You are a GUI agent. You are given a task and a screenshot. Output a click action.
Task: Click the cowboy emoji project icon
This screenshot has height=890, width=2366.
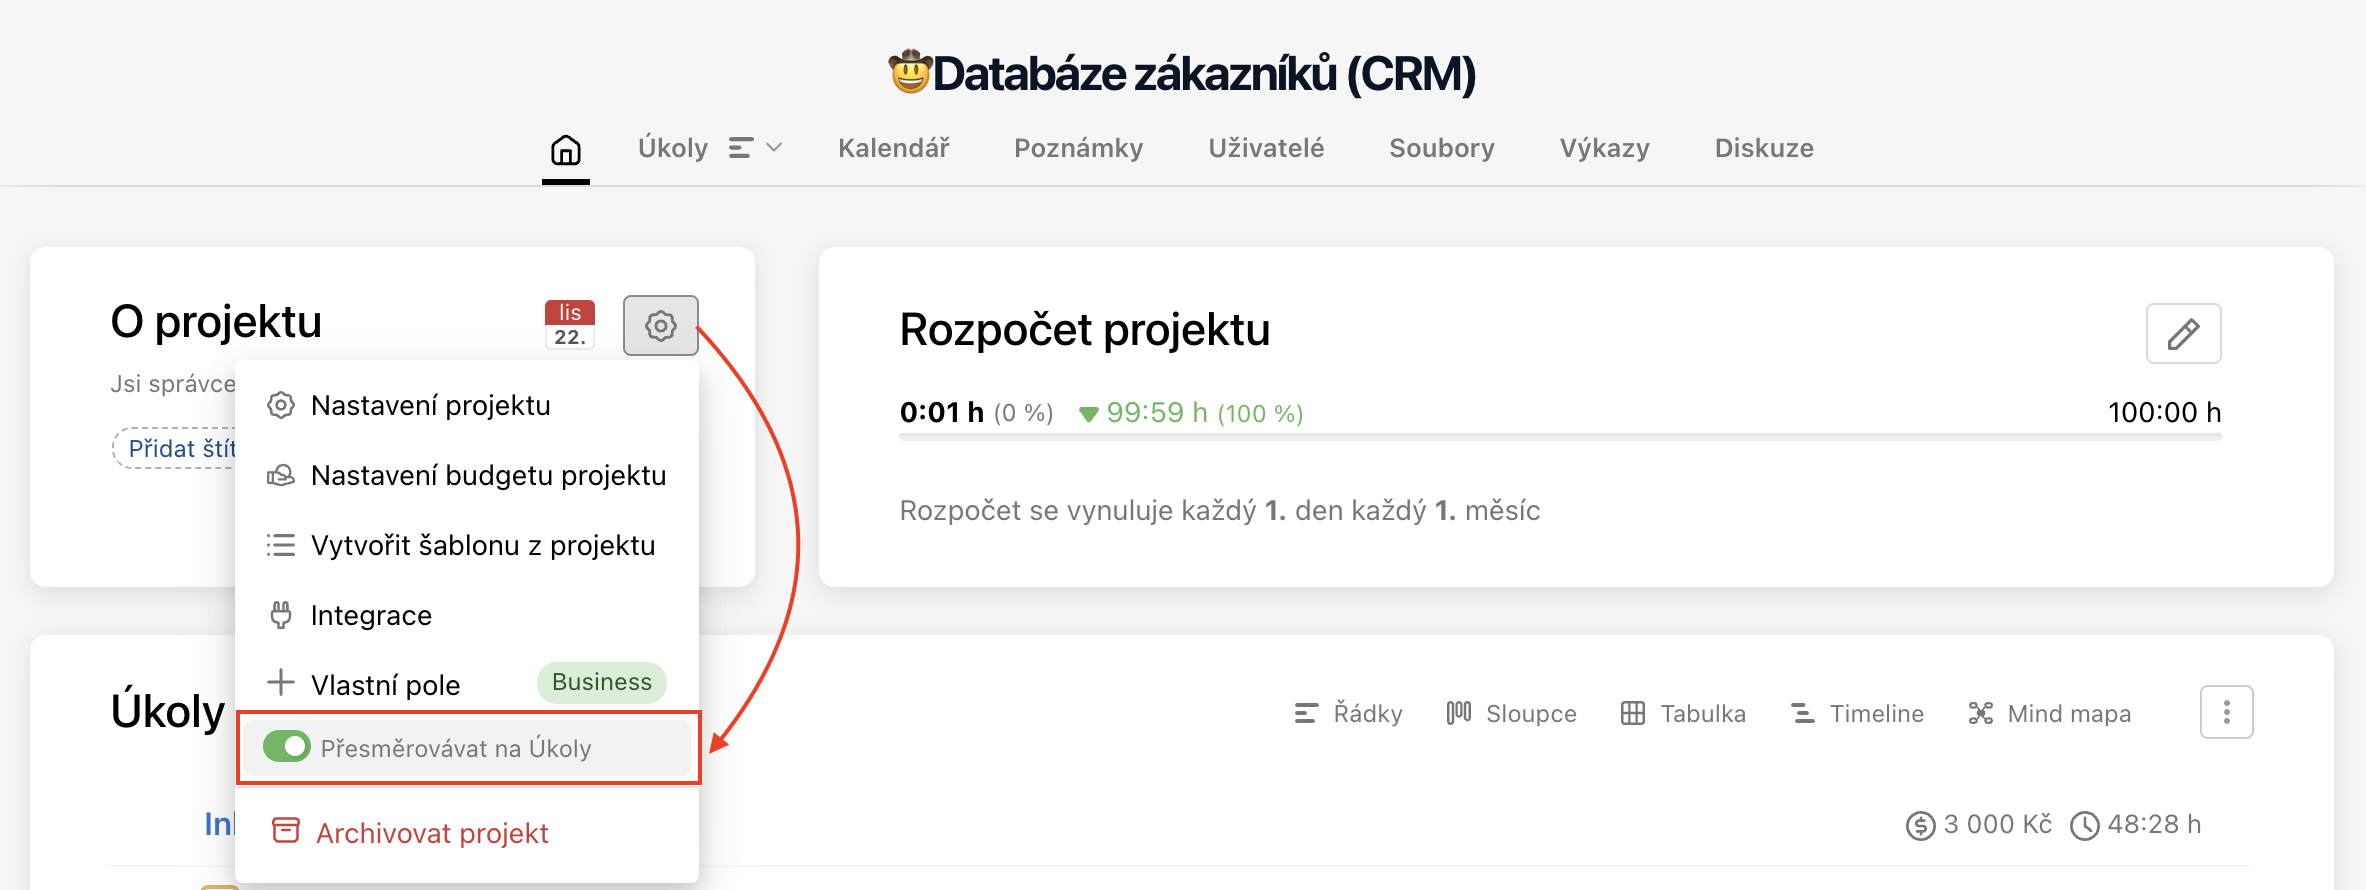point(910,72)
